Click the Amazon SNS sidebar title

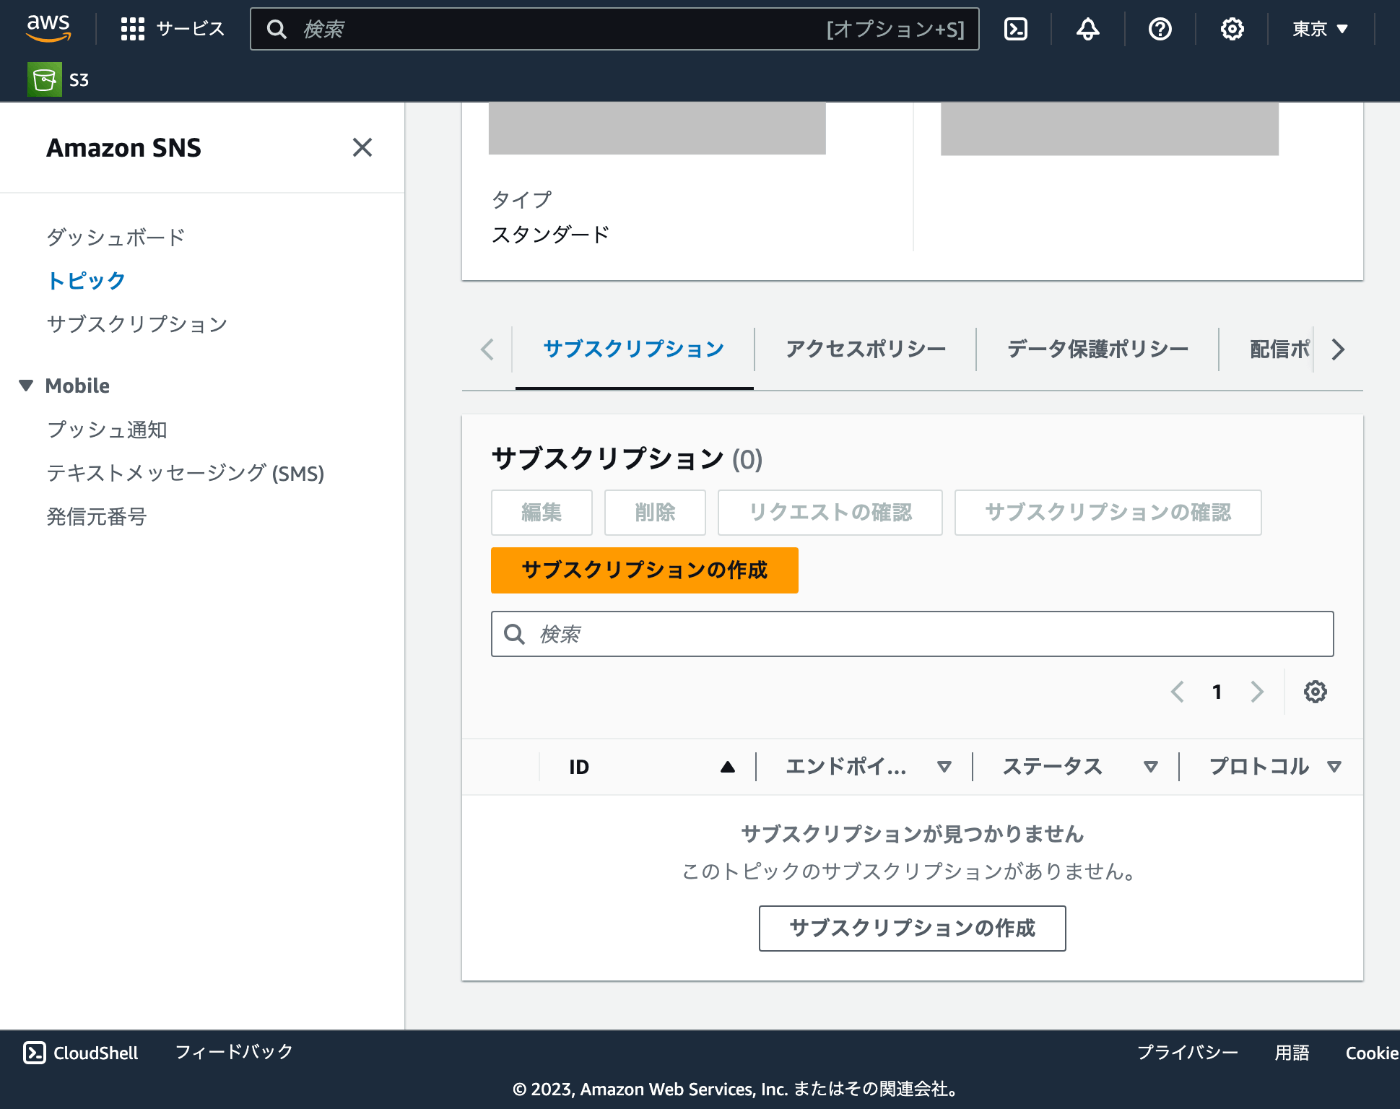tap(124, 148)
